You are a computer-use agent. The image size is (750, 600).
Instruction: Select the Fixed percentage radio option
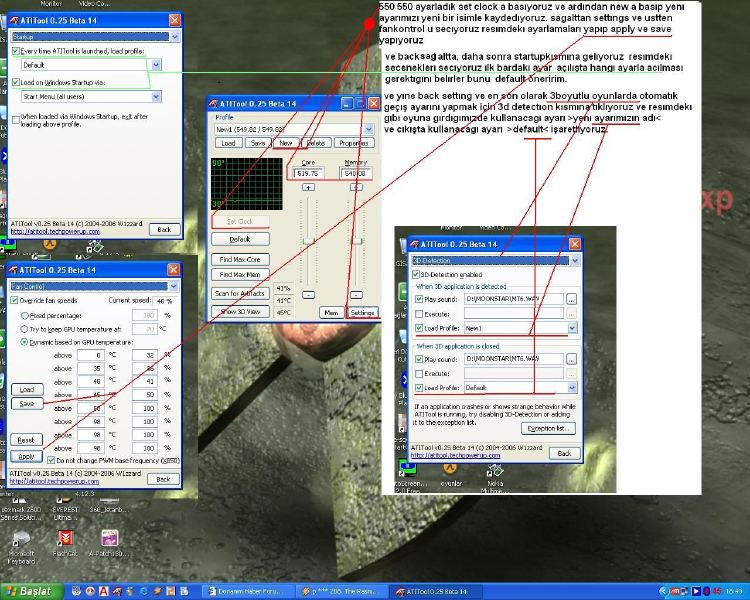[x=24, y=316]
